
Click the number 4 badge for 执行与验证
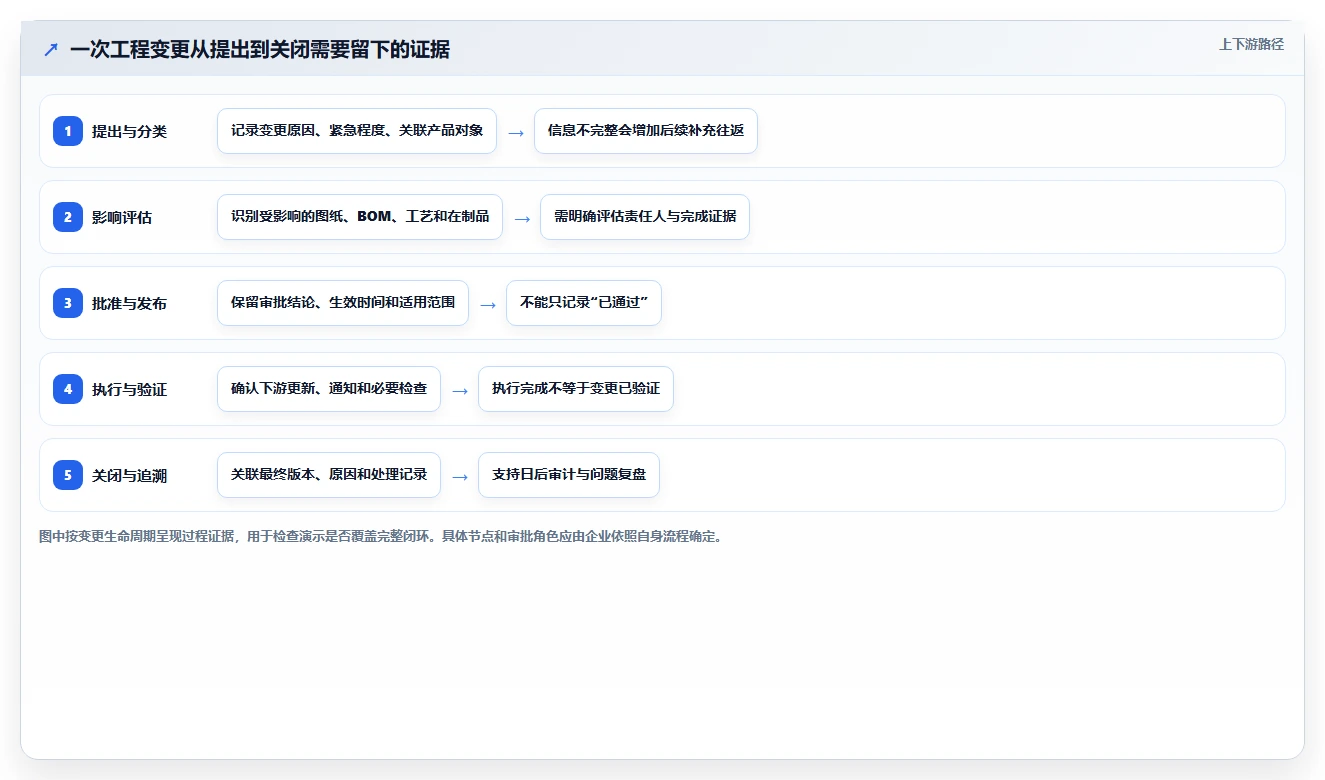tap(68, 389)
